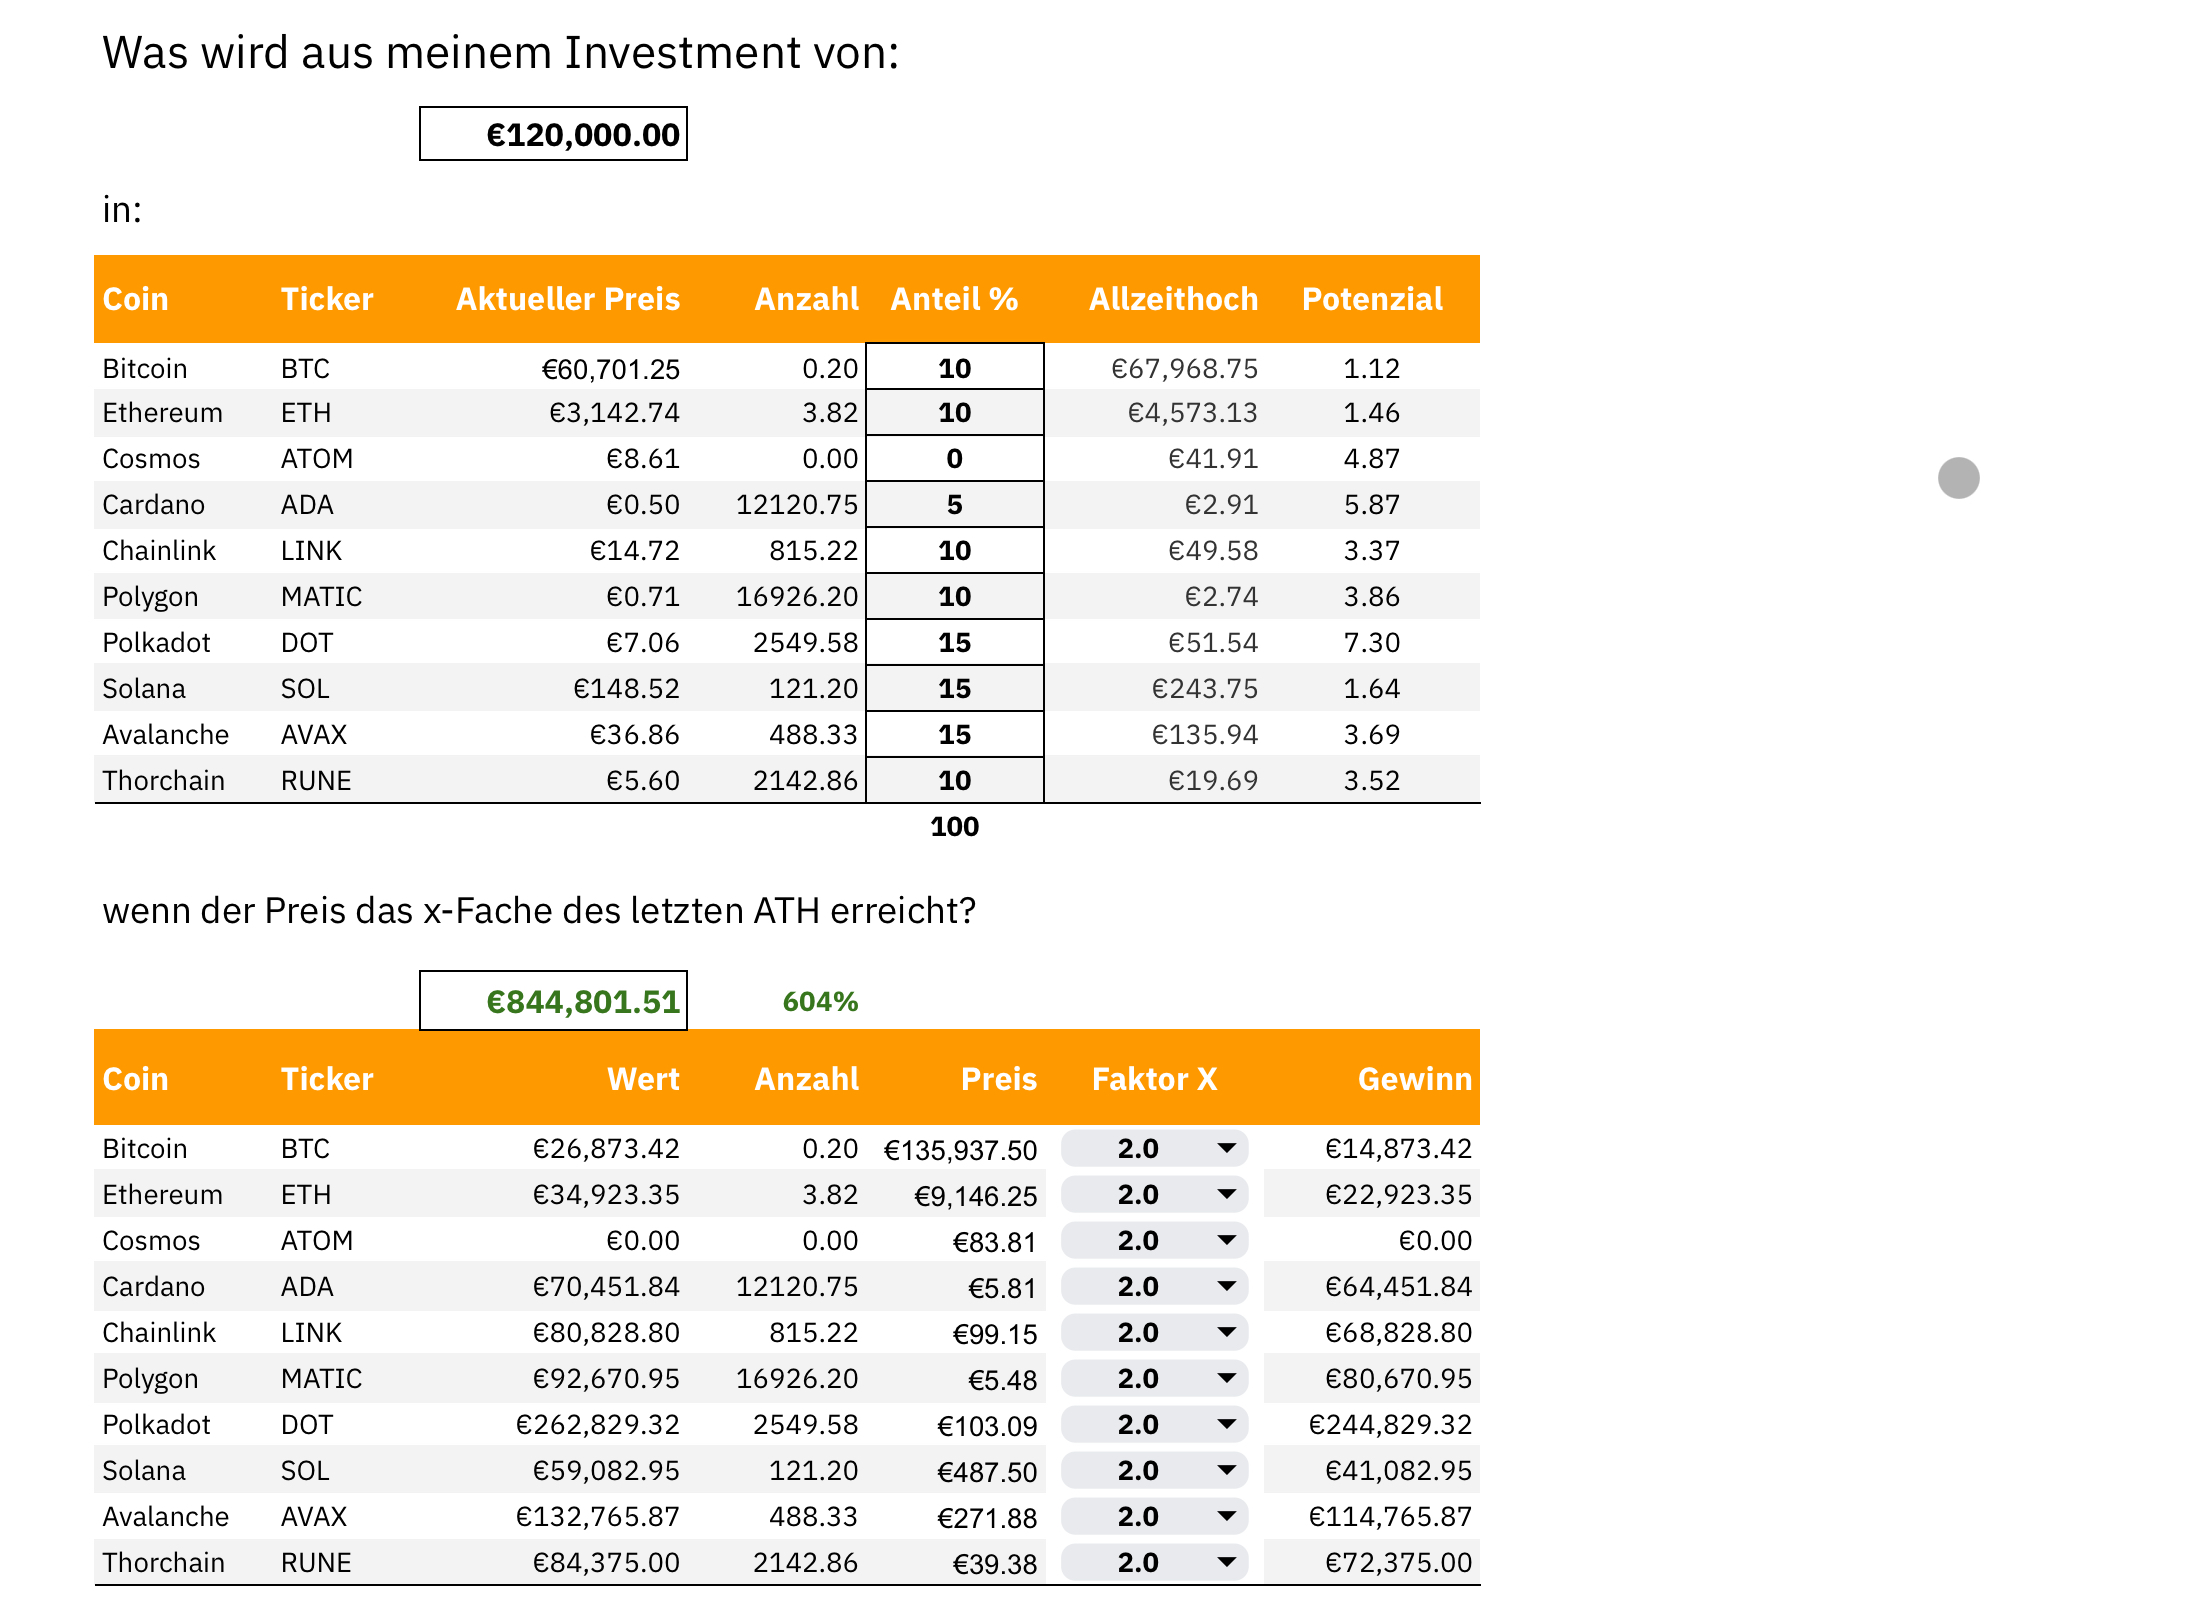The height and width of the screenshot is (1611, 2204).
Task: Select the Thorchain Anteil % cell
Action: pyautogui.click(x=955, y=780)
